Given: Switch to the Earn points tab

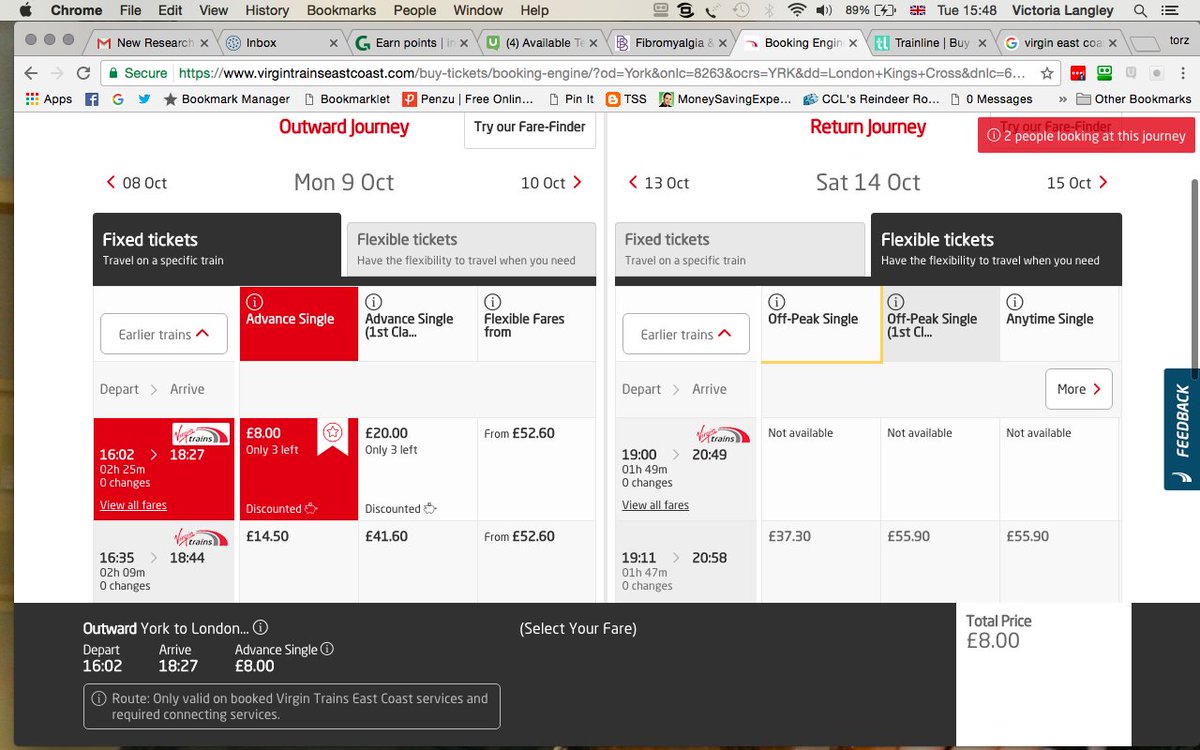Looking at the screenshot, I should pyautogui.click(x=410, y=43).
